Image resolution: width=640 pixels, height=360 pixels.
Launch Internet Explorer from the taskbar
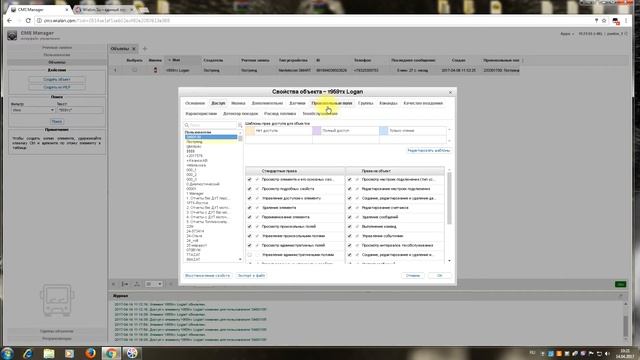coord(28,353)
